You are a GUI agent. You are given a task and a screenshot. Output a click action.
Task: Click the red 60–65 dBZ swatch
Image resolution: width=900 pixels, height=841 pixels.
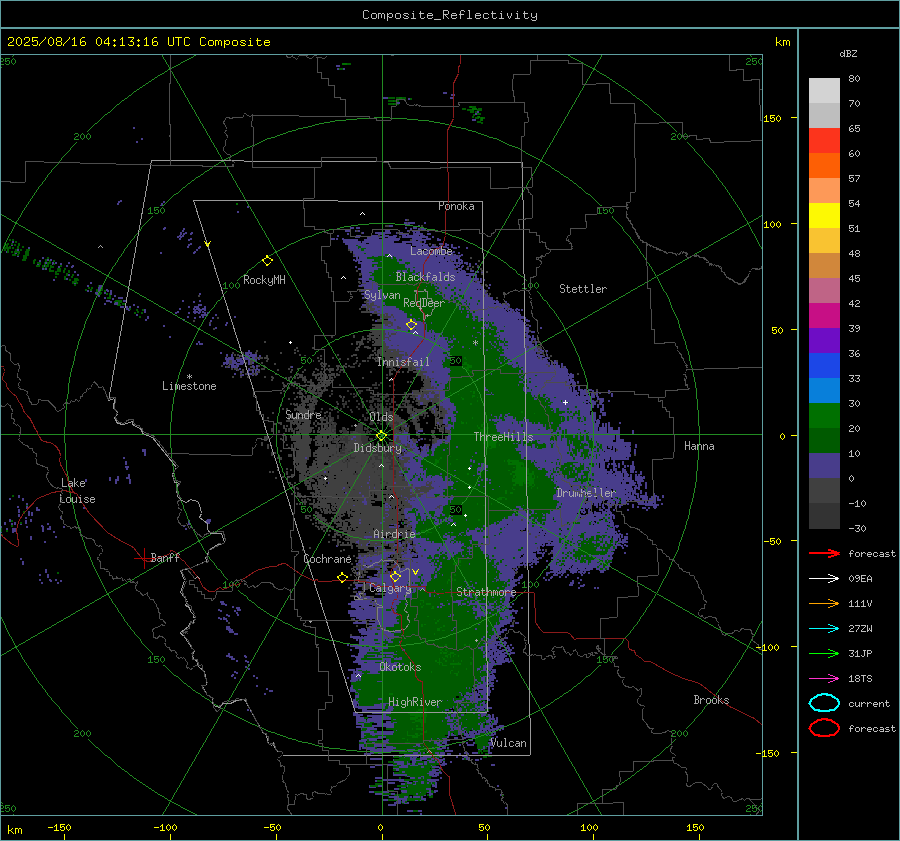[x=824, y=141]
